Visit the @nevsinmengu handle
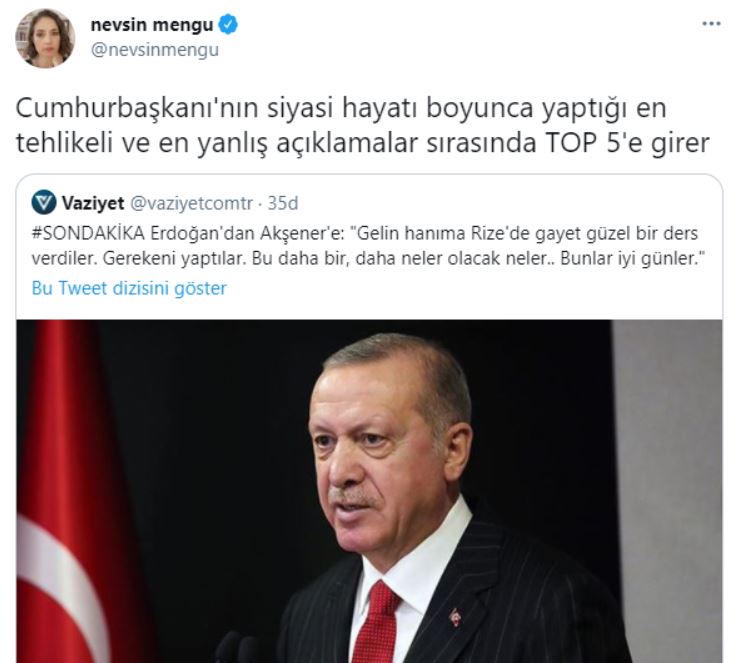The height and width of the screenshot is (663, 741). (x=155, y=50)
